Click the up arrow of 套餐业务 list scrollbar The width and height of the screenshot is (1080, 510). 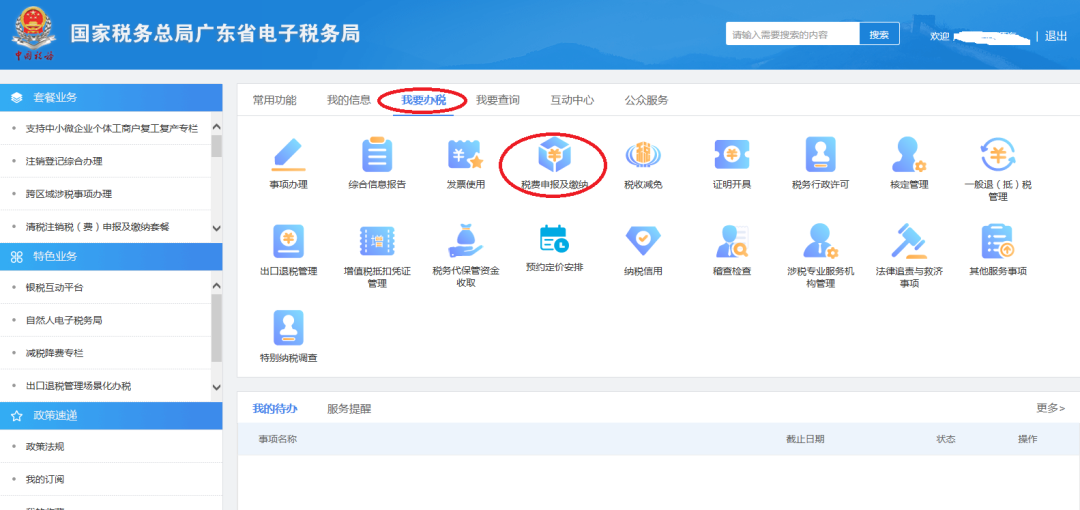point(216,127)
